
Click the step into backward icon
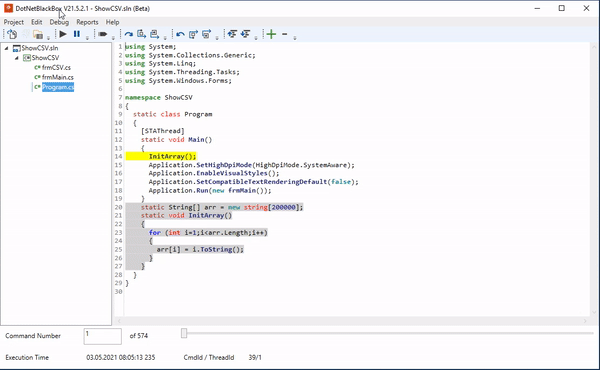[x=193, y=34]
